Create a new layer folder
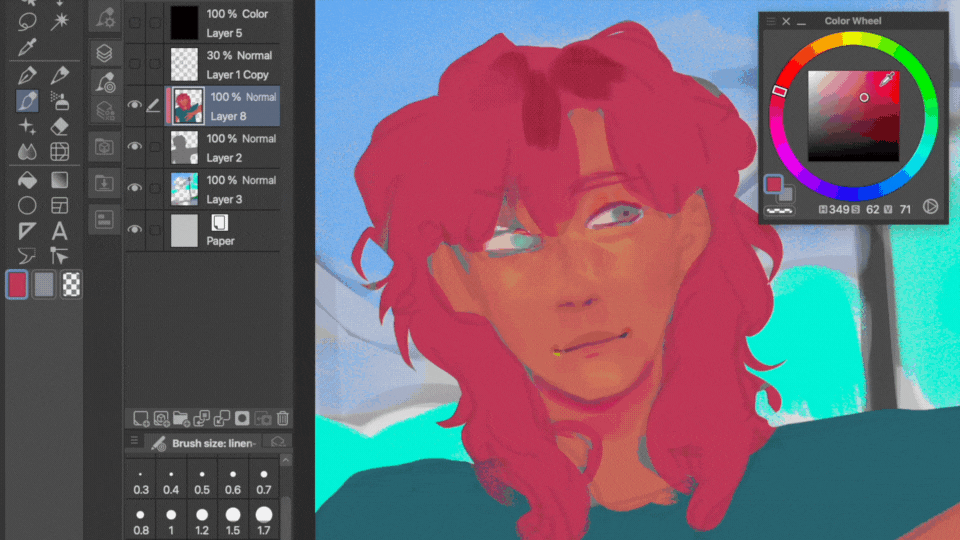This screenshot has height=540, width=960. 181,419
